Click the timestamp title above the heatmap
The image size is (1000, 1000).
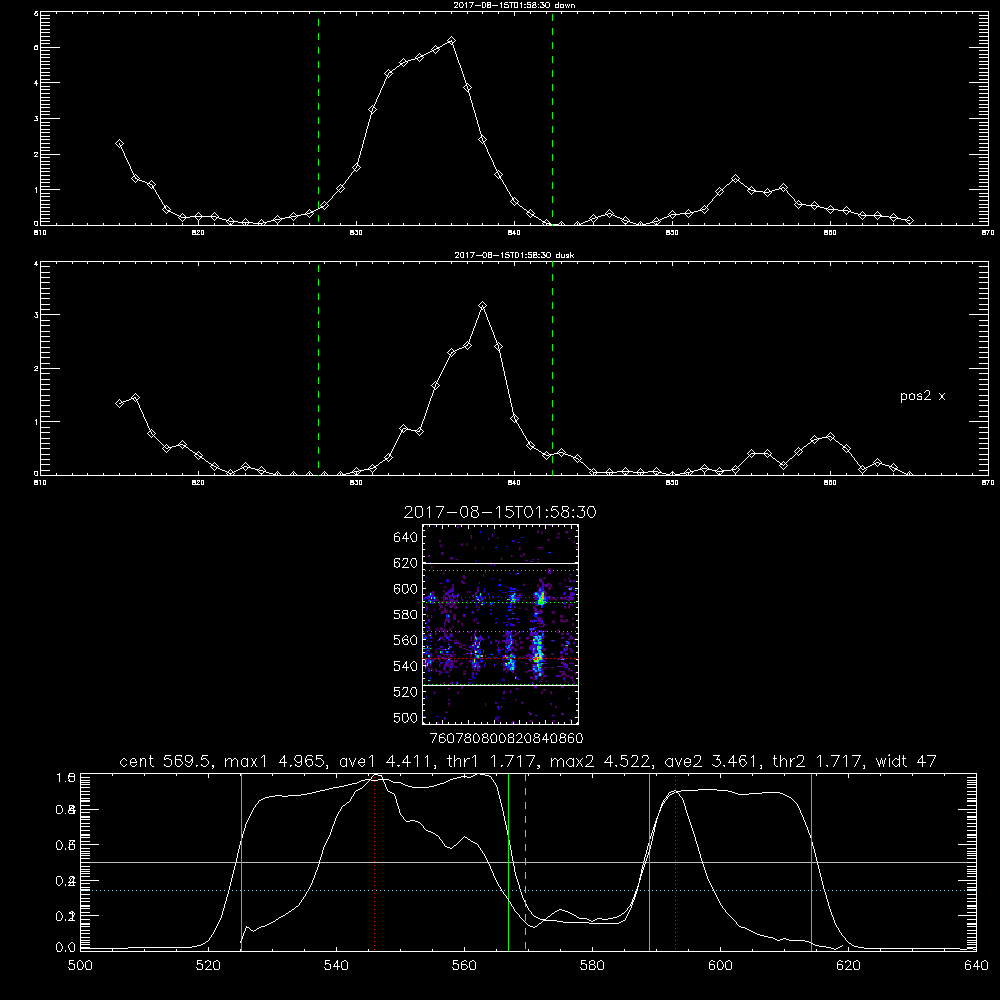(x=500, y=512)
